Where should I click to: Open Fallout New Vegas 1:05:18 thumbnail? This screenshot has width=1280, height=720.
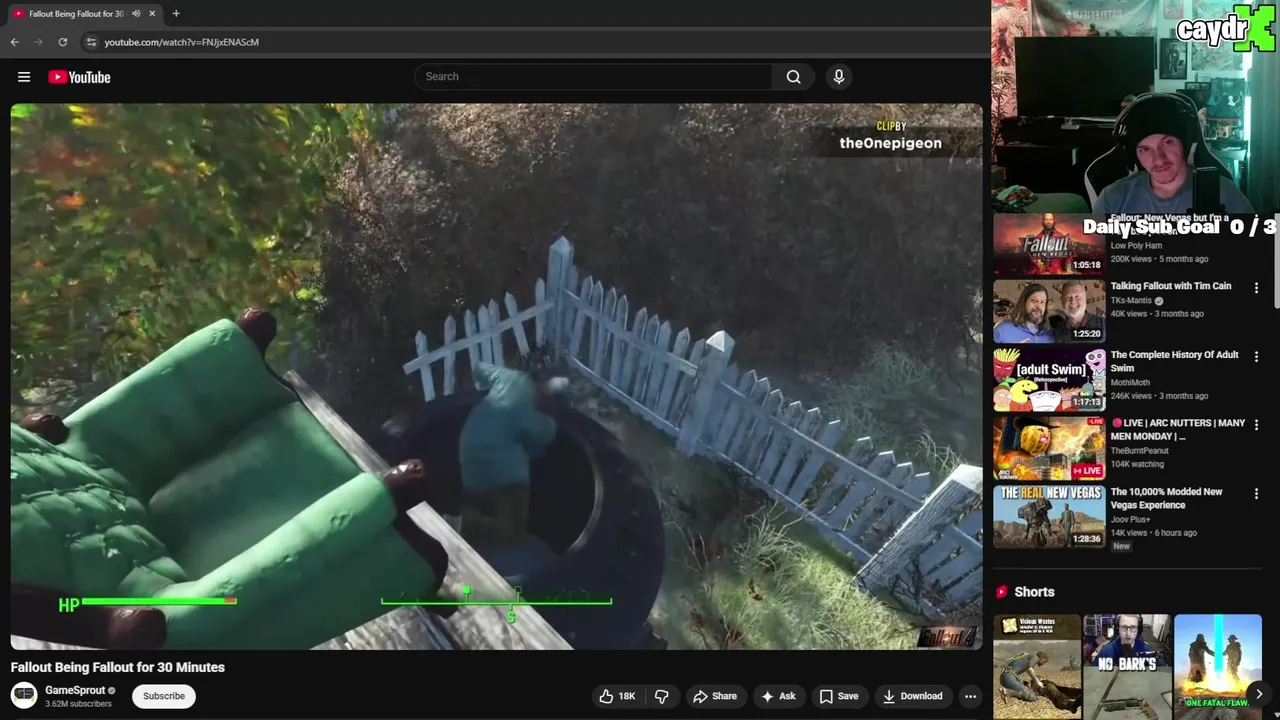1049,243
